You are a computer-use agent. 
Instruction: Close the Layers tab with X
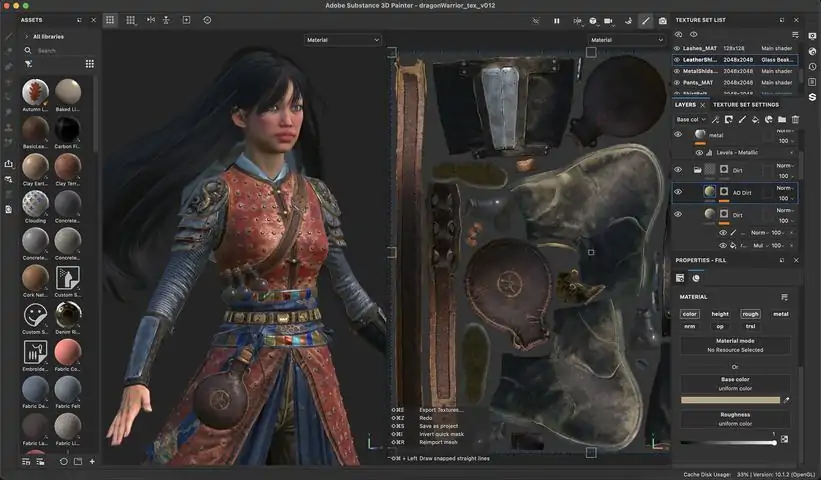pyautogui.click(x=703, y=105)
